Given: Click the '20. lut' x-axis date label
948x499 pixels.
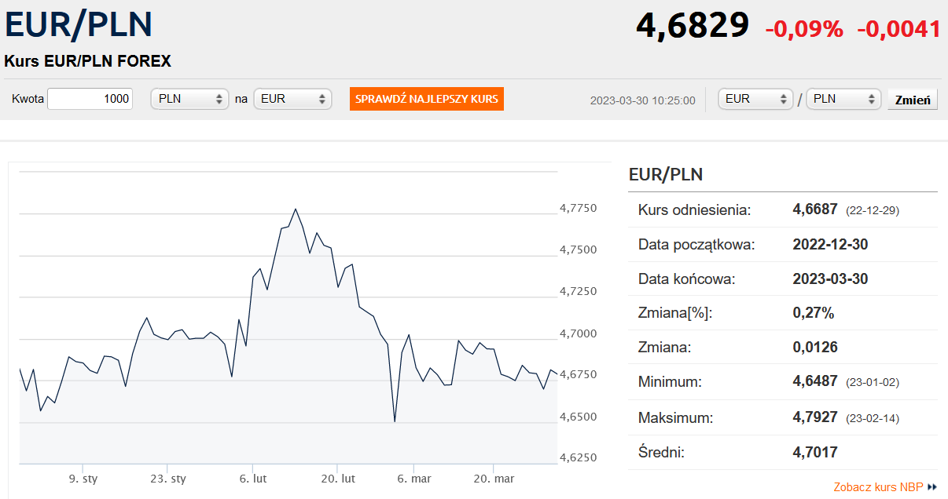Looking at the screenshot, I should (x=338, y=479).
